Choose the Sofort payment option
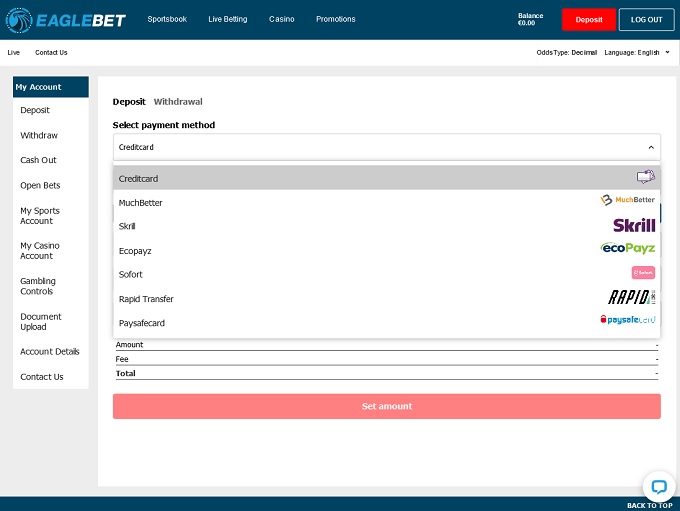The width and height of the screenshot is (680, 511). click(131, 275)
